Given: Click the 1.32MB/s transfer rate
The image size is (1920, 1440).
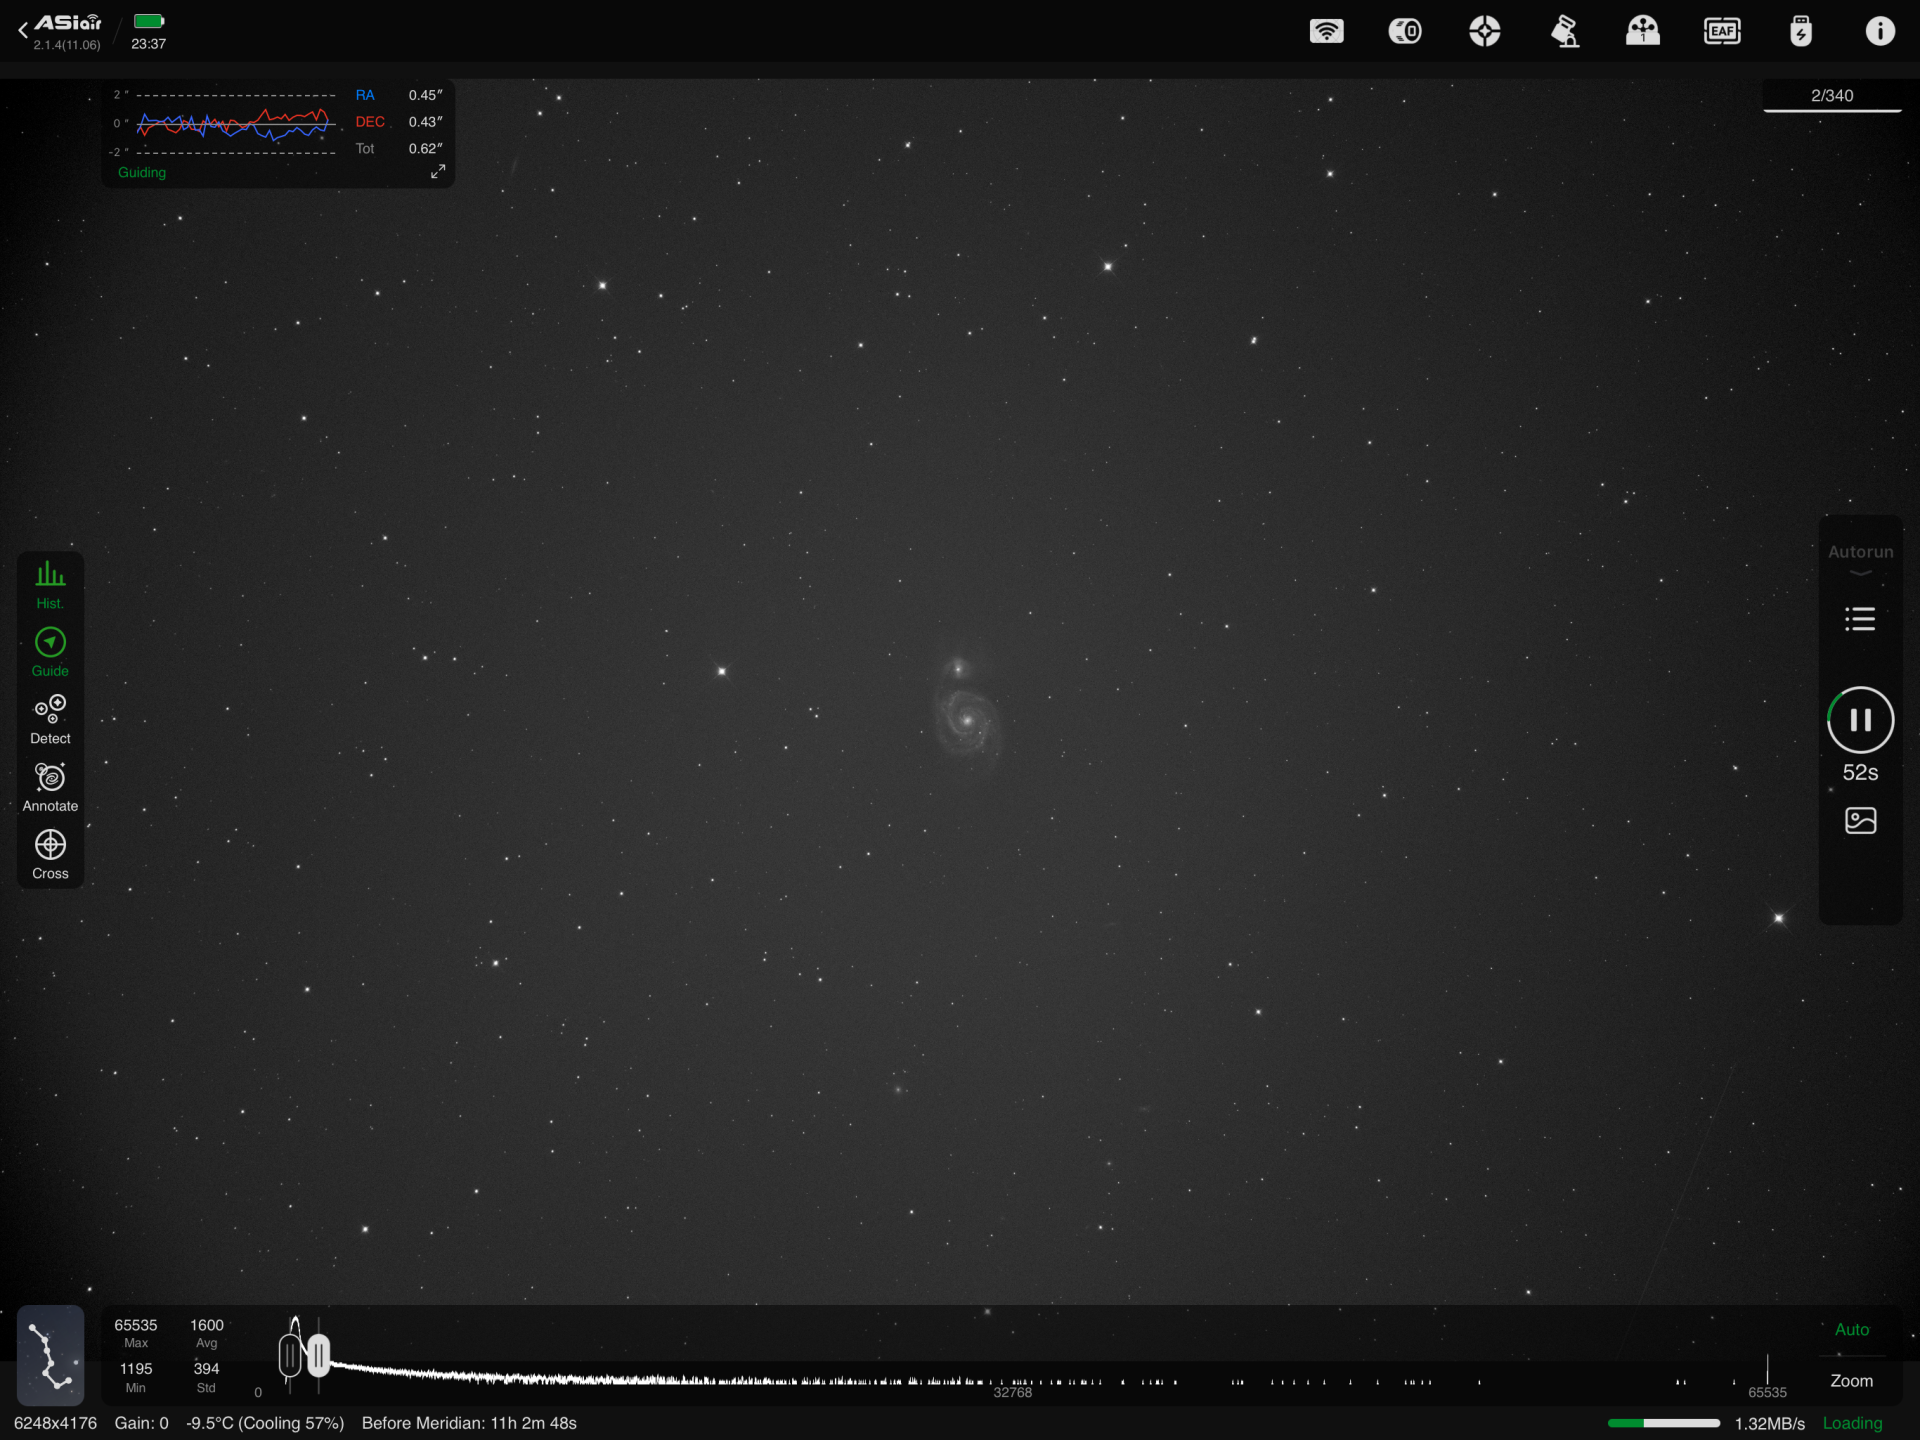Looking at the screenshot, I should (x=1769, y=1423).
